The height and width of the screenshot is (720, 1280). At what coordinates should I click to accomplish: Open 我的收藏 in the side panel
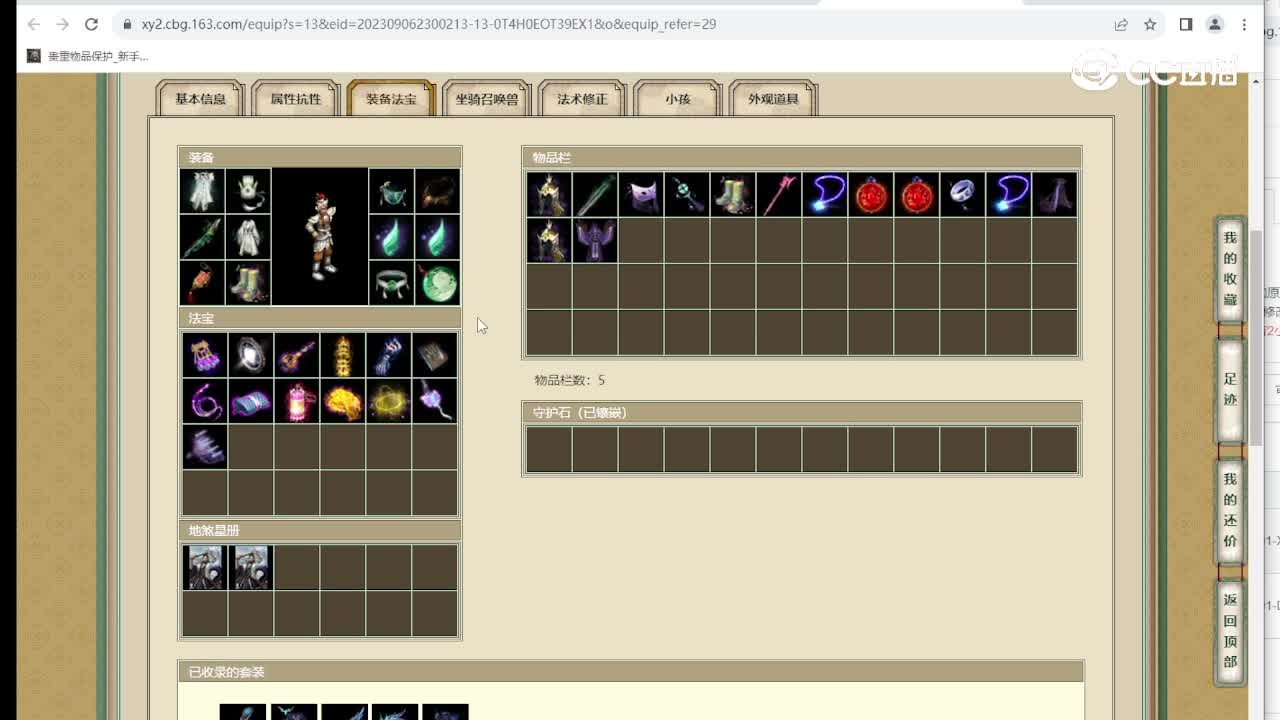tap(1230, 269)
